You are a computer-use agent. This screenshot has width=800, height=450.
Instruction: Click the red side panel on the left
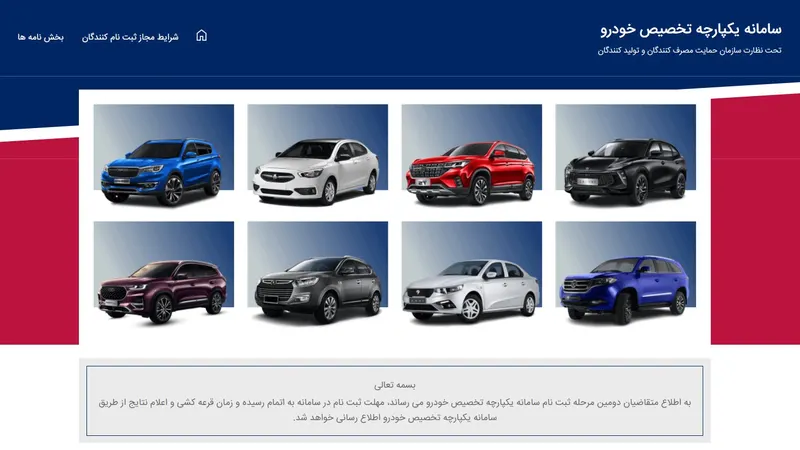(x=39, y=245)
